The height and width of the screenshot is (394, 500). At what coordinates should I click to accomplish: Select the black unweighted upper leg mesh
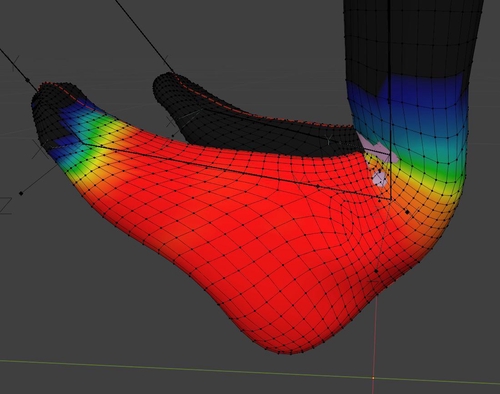click(x=413, y=37)
